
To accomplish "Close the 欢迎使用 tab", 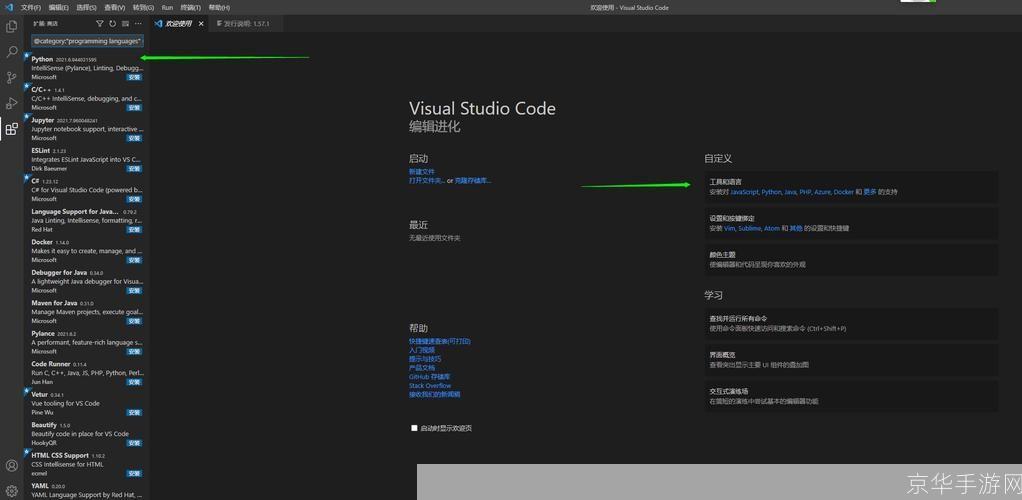I will [x=201, y=23].
